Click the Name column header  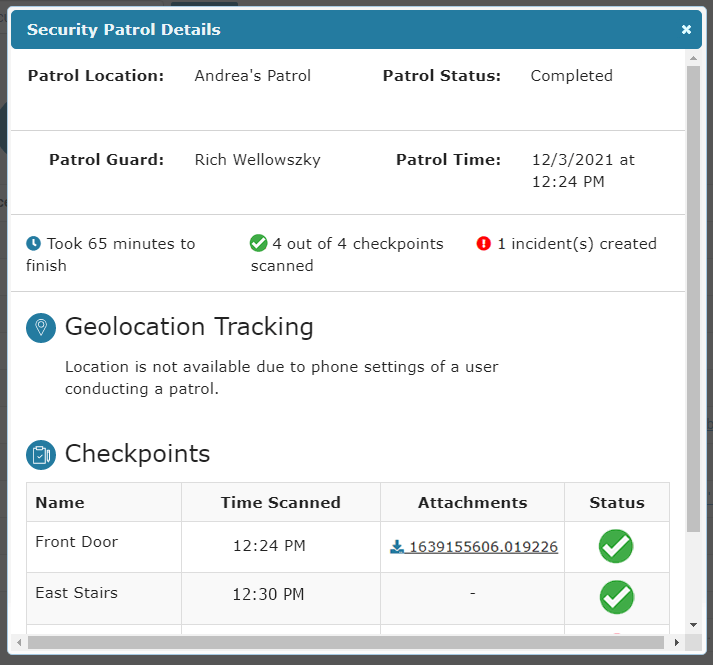pos(60,503)
